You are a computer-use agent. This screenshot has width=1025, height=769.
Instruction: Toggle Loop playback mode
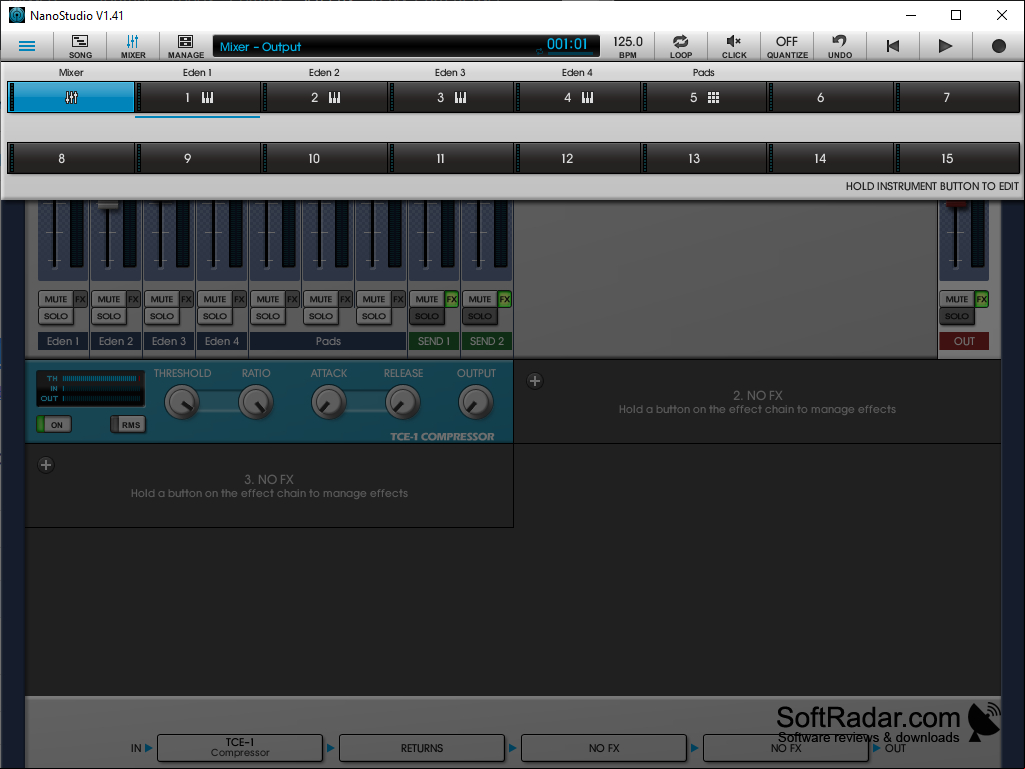point(681,46)
